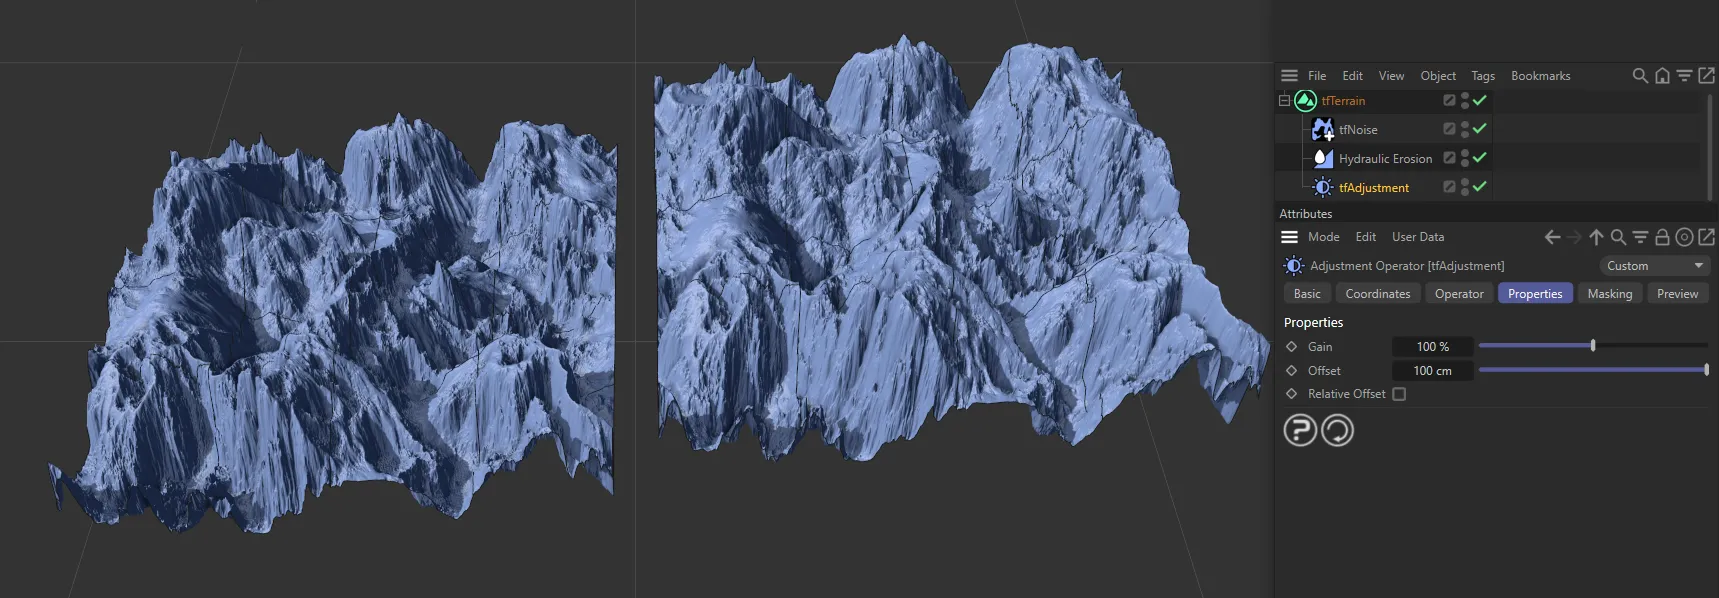This screenshot has height=598, width=1719.
Task: Click the Relative Offset keyframe diamond
Action: (1291, 394)
